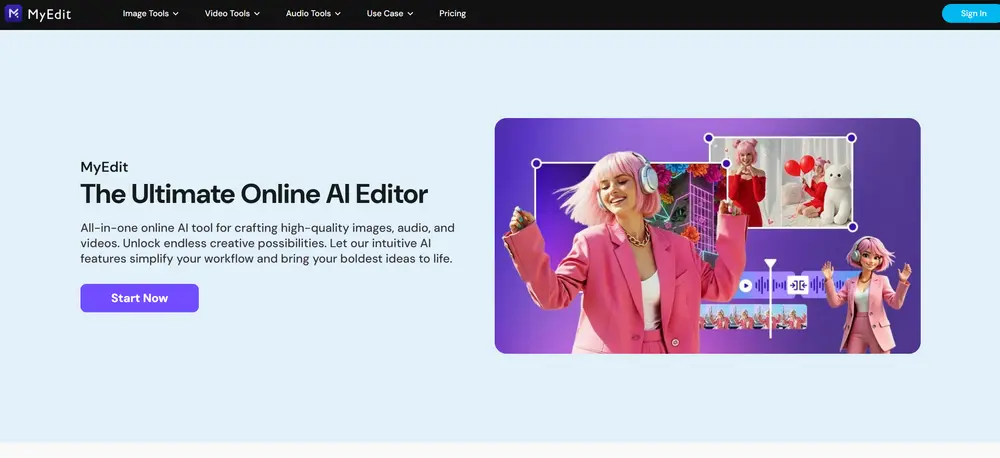This screenshot has width=1000, height=458.
Task: Go to the Pricing page
Action: (x=453, y=13)
